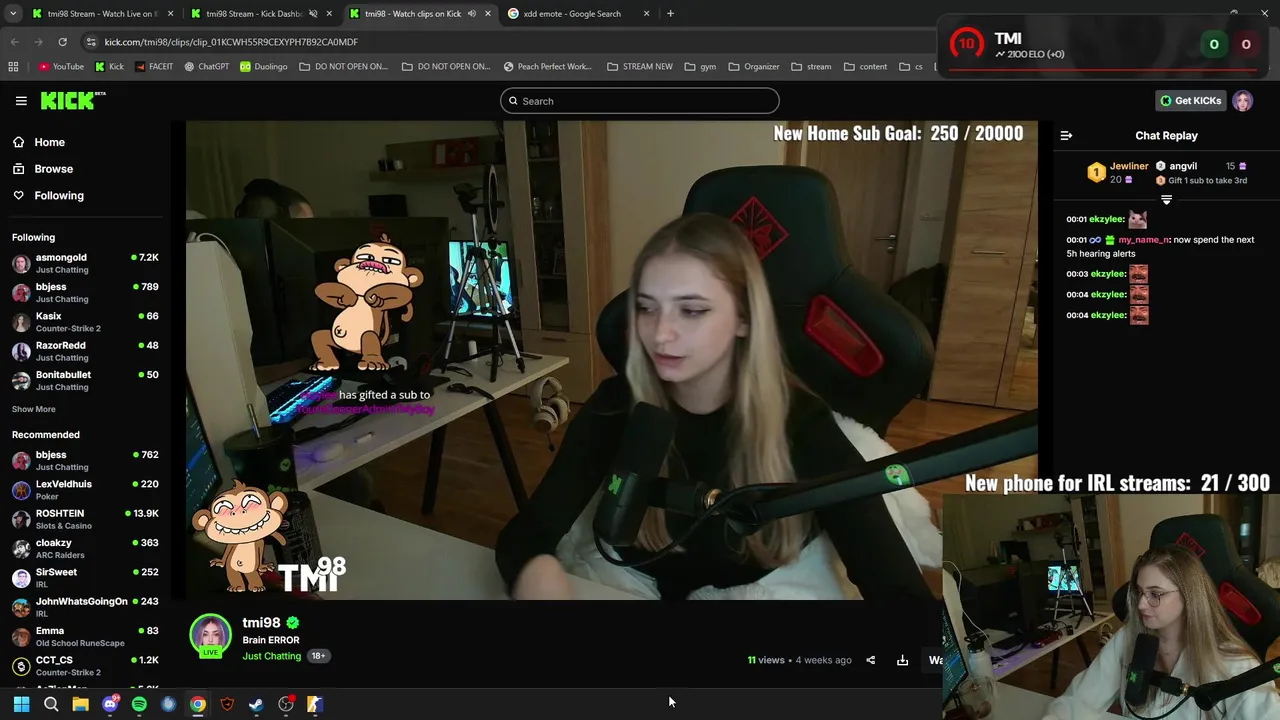The height and width of the screenshot is (720, 1280).
Task: Open tmi98 channel name link
Action: point(261,623)
